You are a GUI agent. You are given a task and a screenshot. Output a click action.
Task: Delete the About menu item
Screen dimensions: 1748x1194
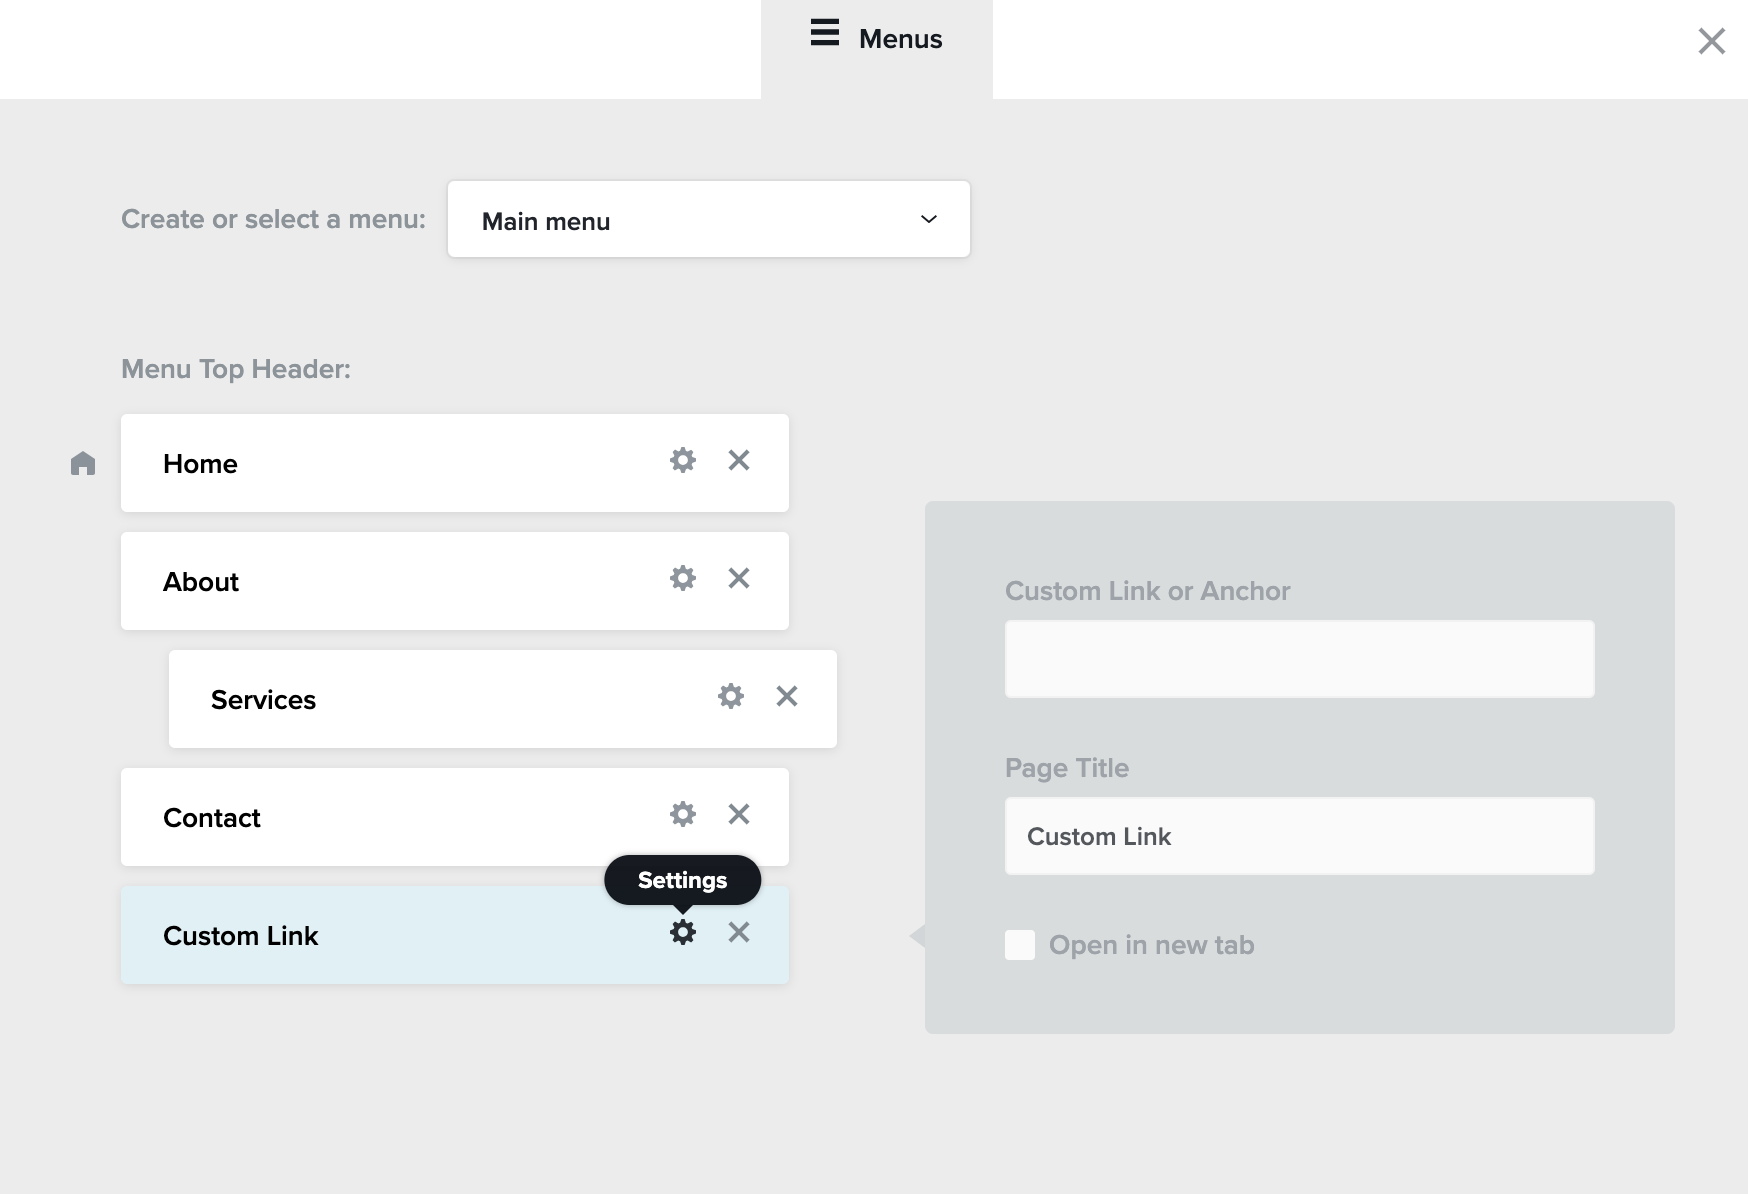click(x=739, y=578)
